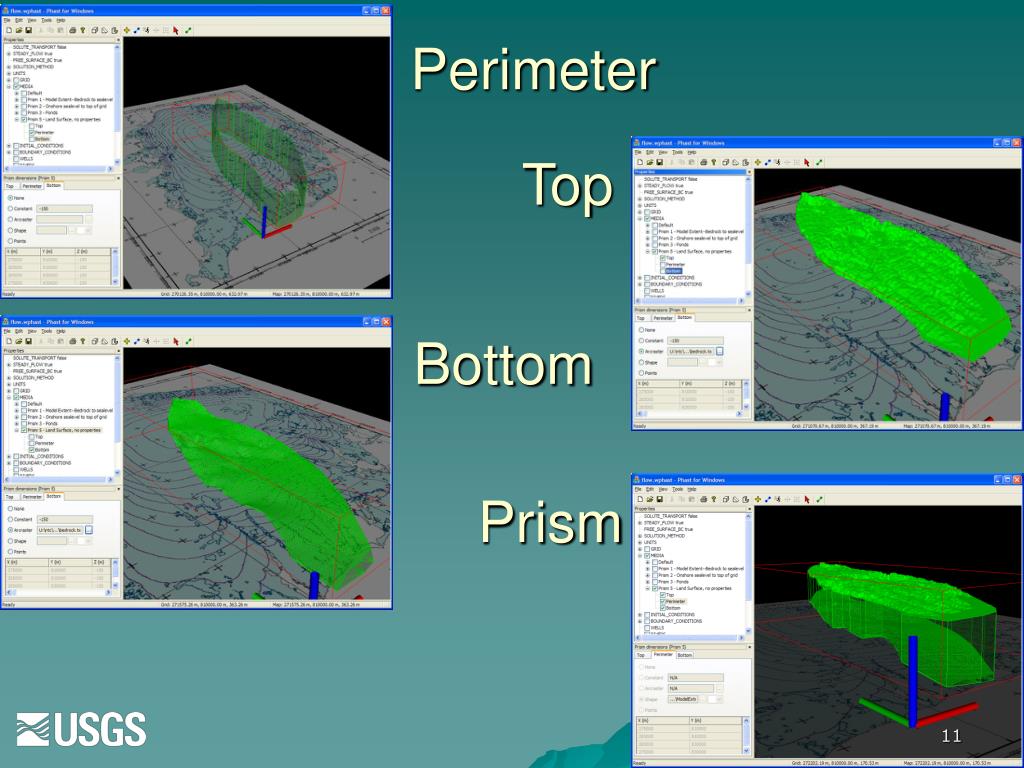Switch to Bottom tab in Prism window panel
1024x768 pixels.
[x=684, y=655]
